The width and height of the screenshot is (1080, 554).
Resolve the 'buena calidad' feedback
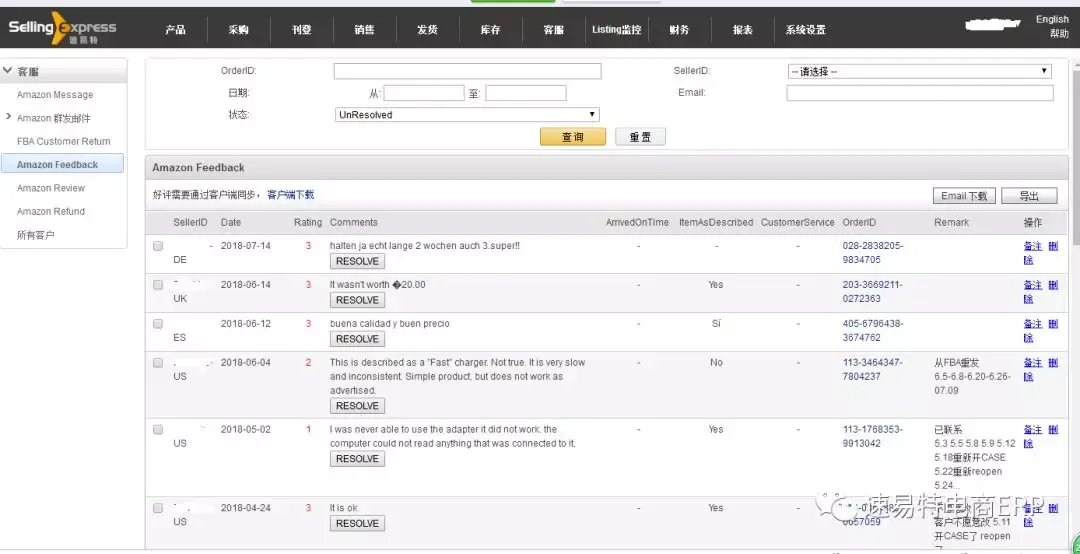pos(357,339)
